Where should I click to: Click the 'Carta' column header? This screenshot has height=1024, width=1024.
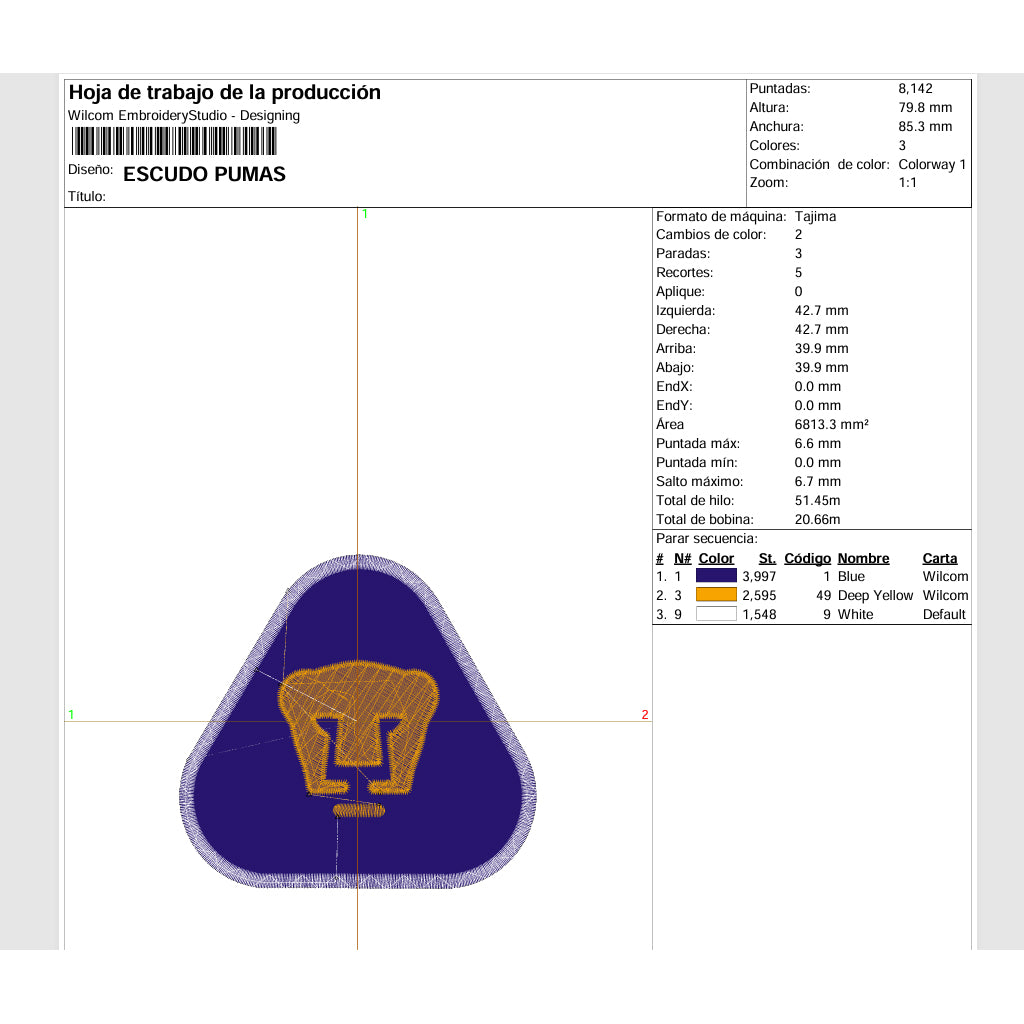tap(939, 558)
